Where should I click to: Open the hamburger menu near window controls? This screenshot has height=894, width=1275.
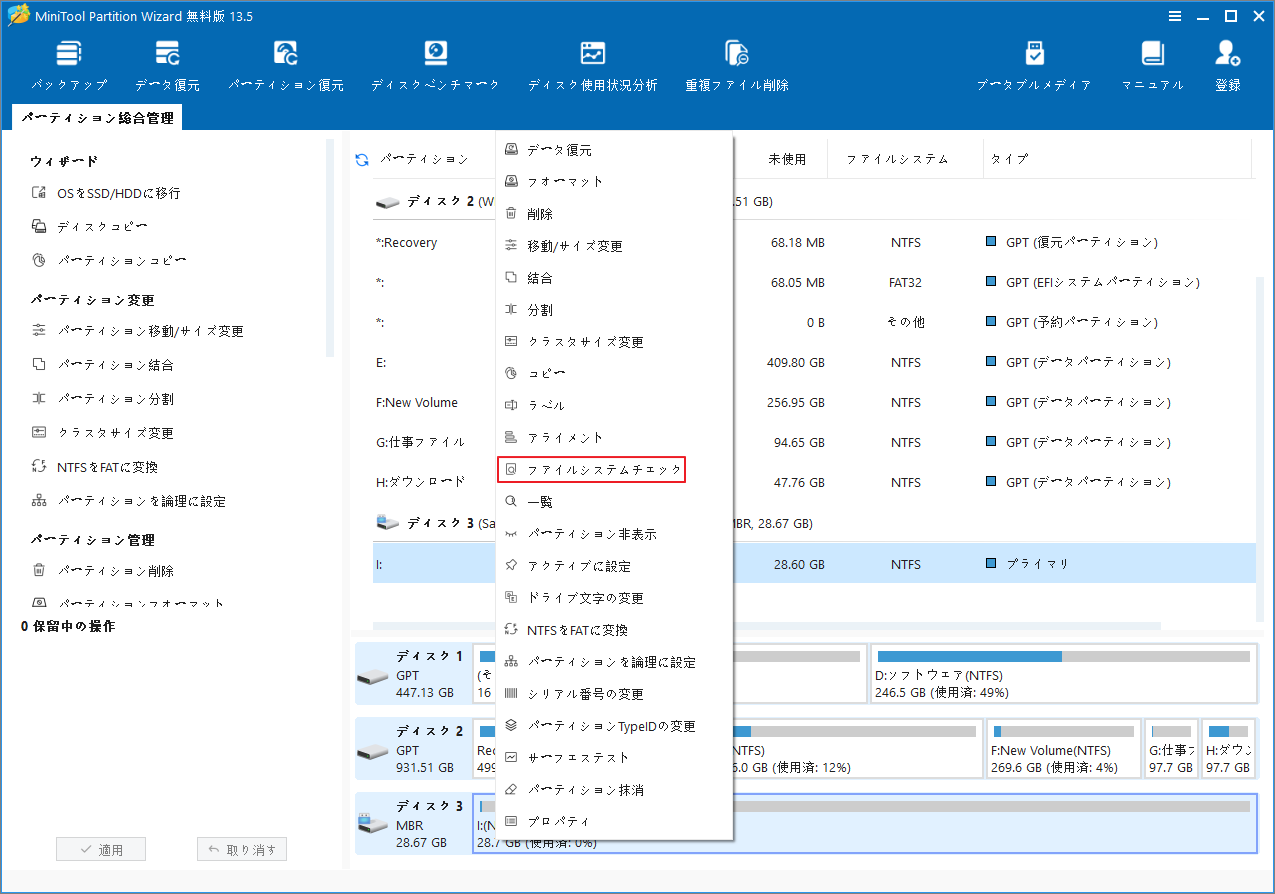(1174, 16)
